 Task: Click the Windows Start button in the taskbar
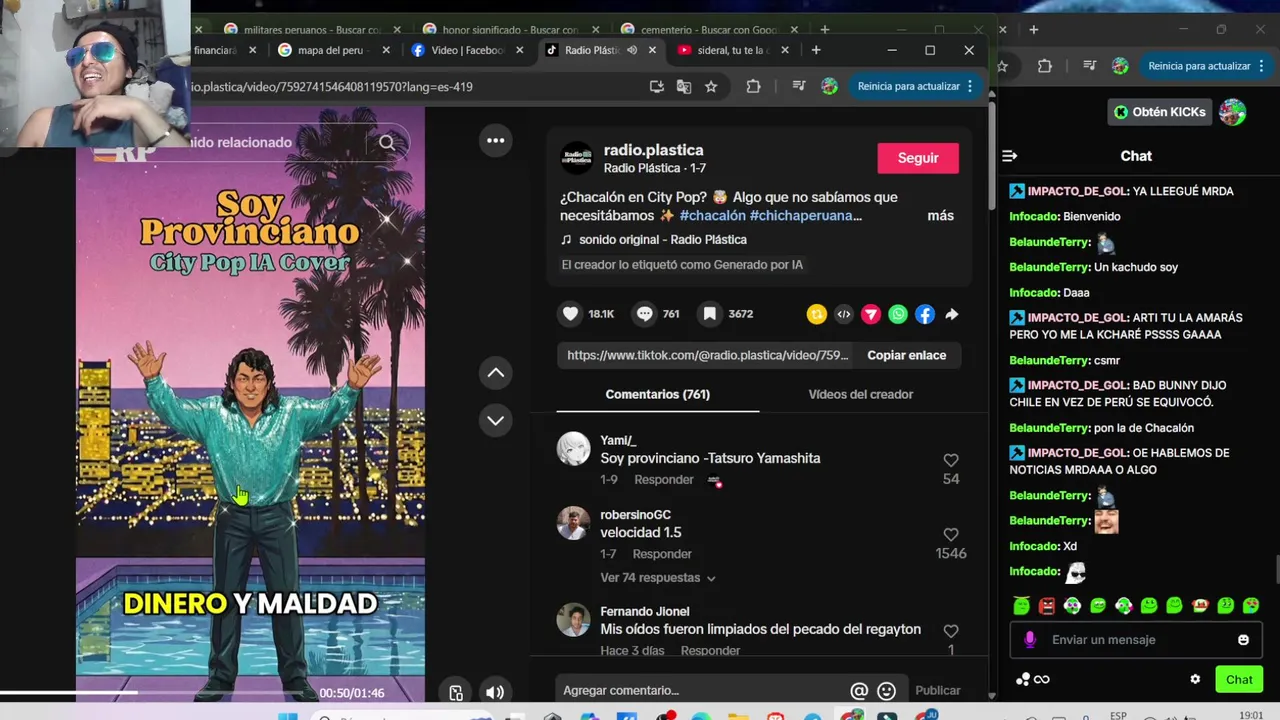point(287,716)
